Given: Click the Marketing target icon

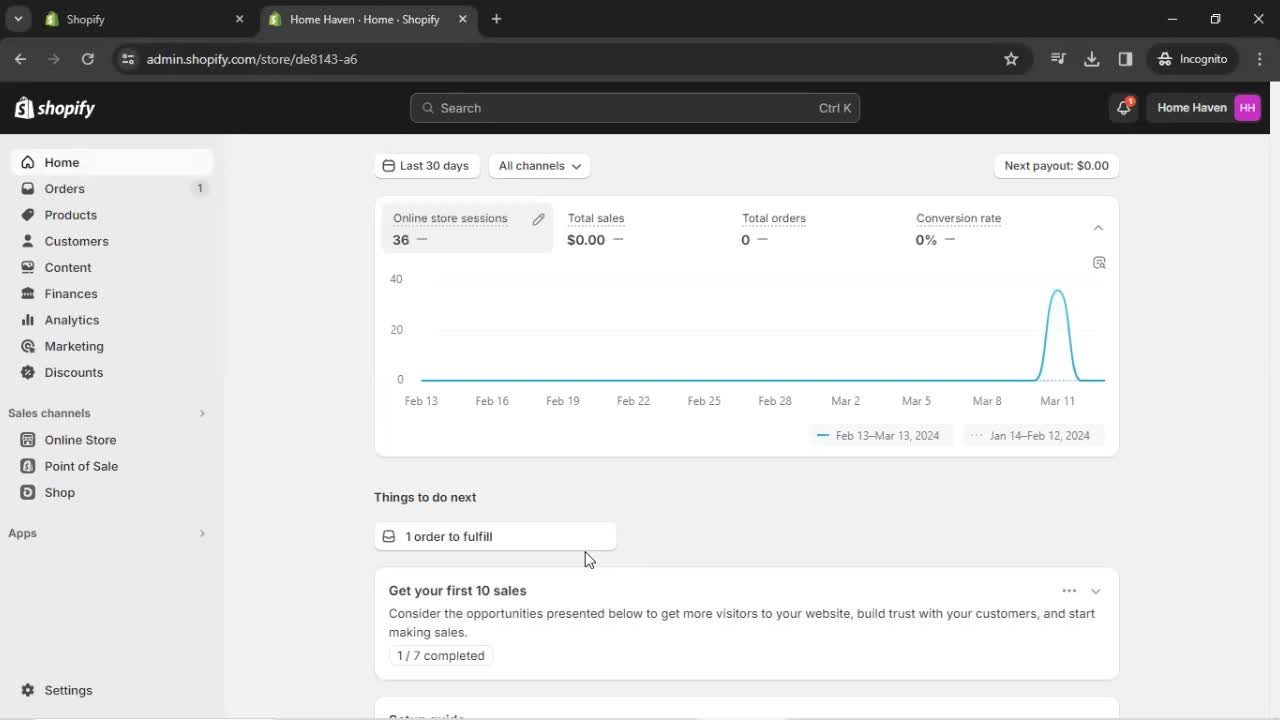Looking at the screenshot, I should [x=28, y=346].
